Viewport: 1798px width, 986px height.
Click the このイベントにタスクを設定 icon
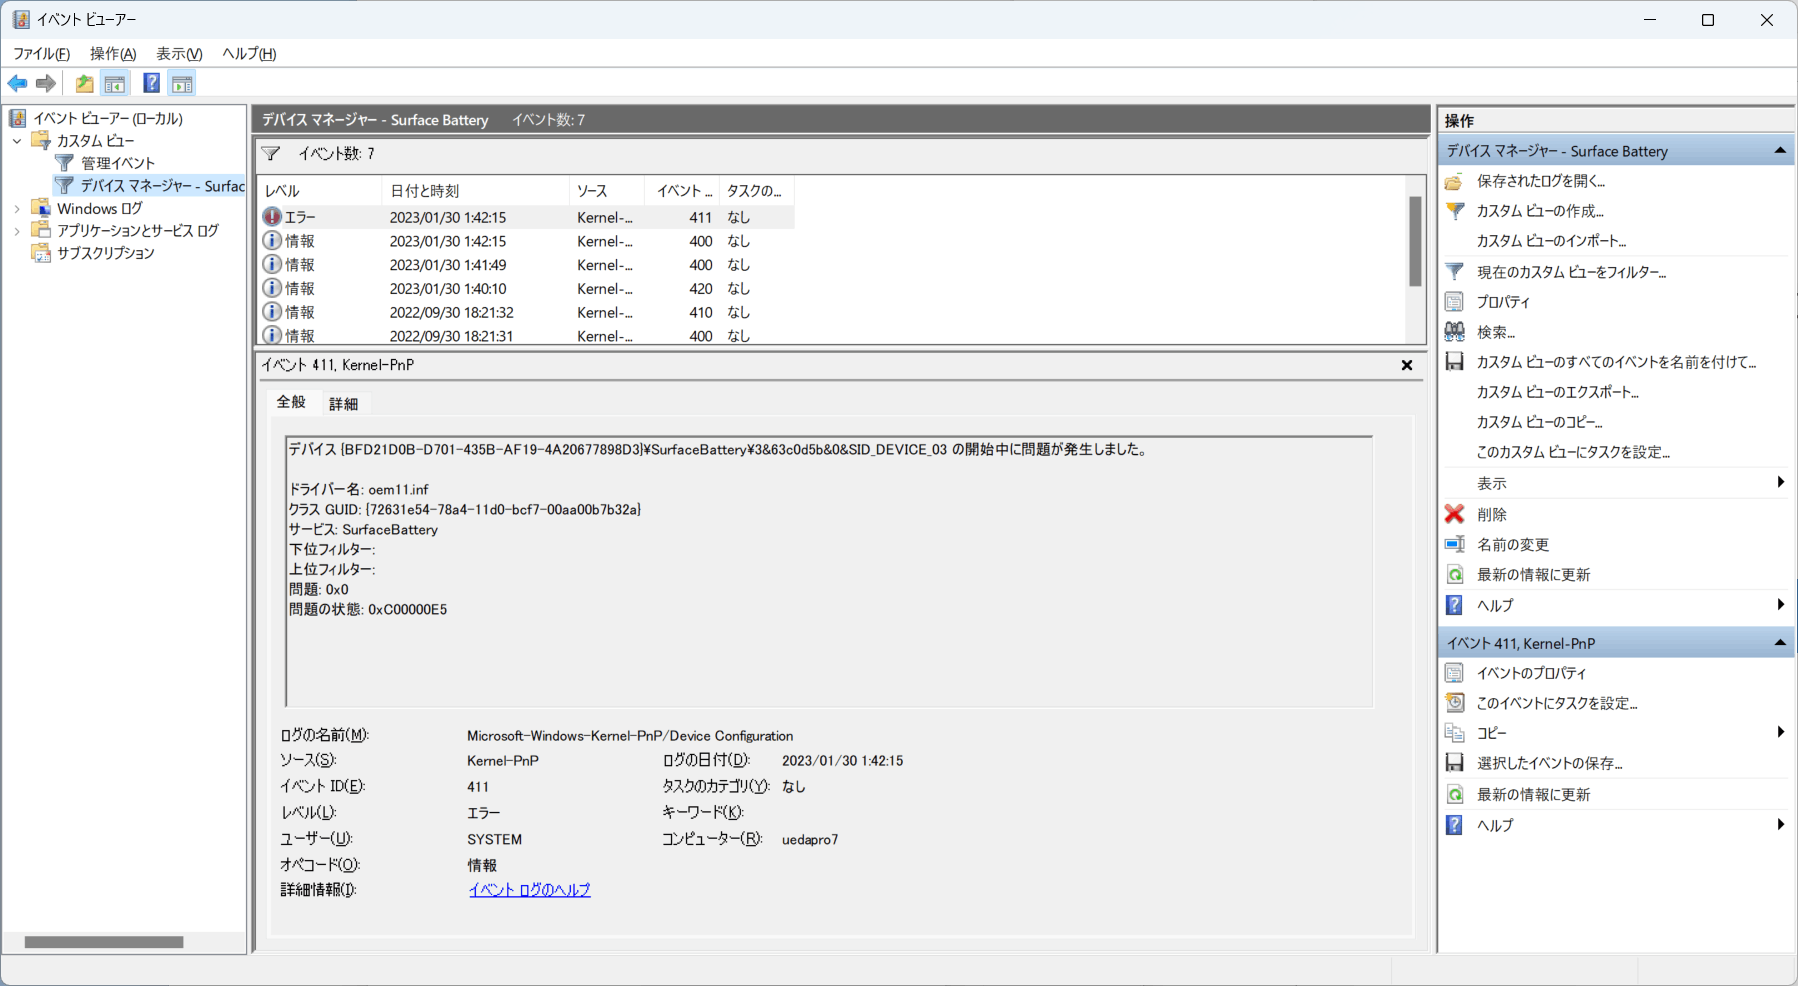pos(1455,703)
